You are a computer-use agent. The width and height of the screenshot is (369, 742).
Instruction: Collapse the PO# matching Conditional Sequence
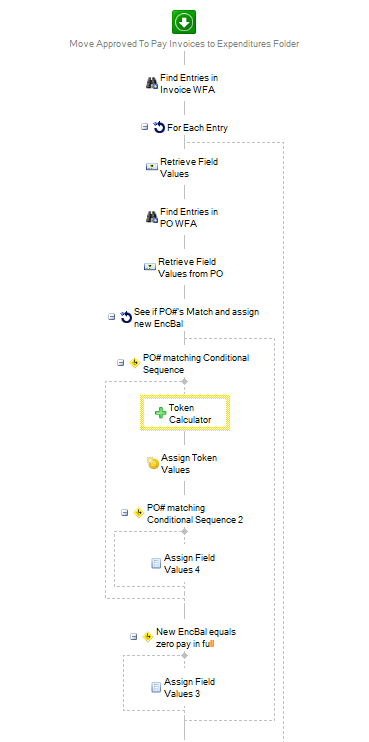[x=121, y=362]
